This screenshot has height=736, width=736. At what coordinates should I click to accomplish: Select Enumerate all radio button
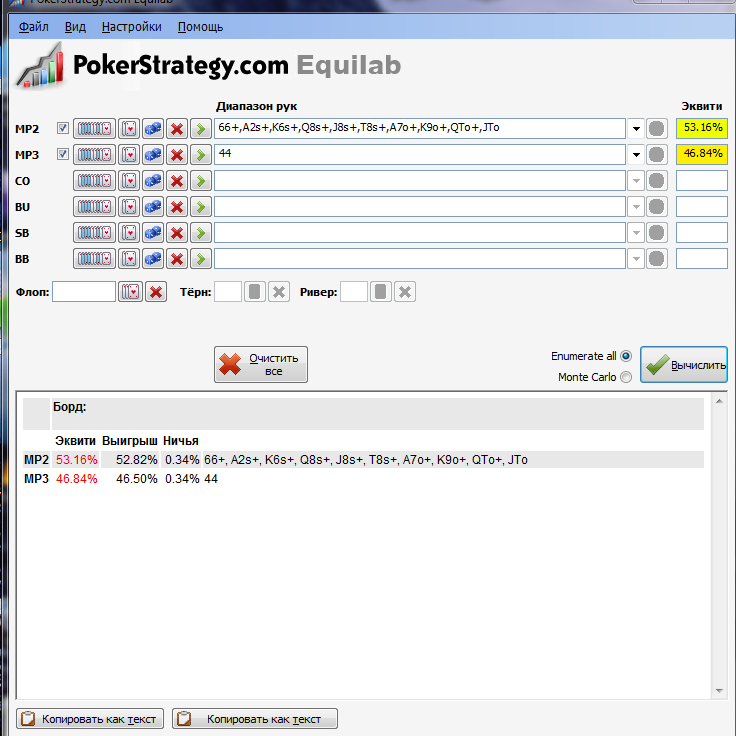(x=626, y=356)
